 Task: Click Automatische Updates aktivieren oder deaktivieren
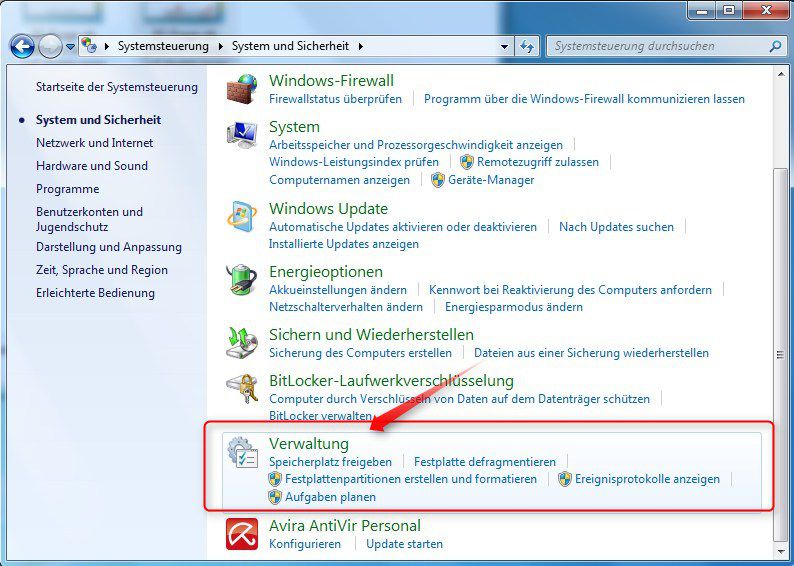[403, 227]
